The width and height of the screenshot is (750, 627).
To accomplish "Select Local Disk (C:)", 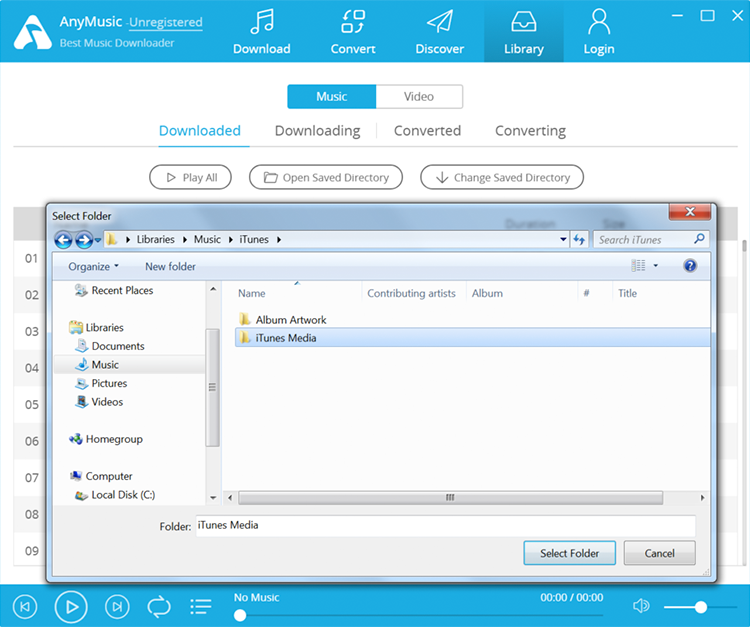I will [x=115, y=495].
